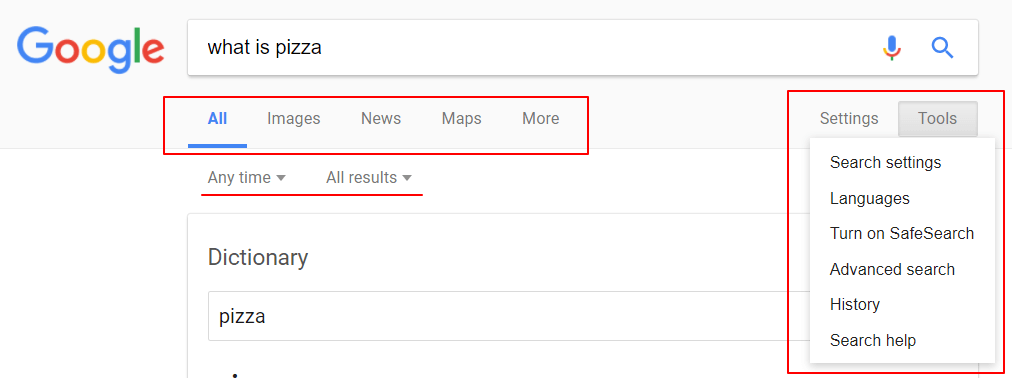Click the voice search microphone icon
This screenshot has height=378, width=1012.
tap(892, 48)
